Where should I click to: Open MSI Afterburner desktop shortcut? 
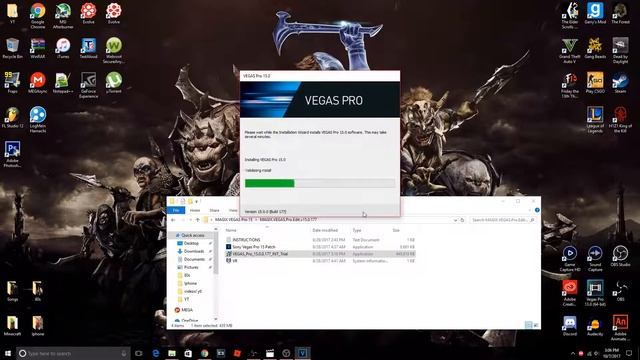tap(63, 15)
